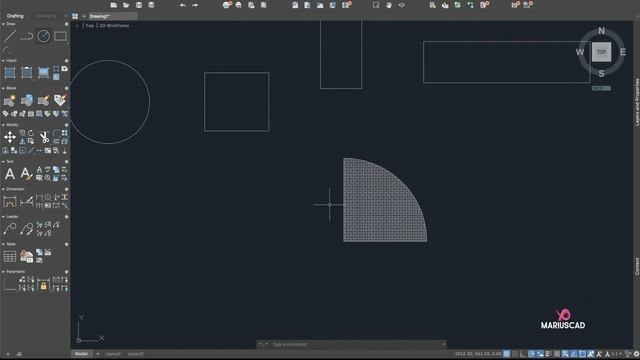
Task: Open the settings gear in status bar
Action: [x=636, y=354]
